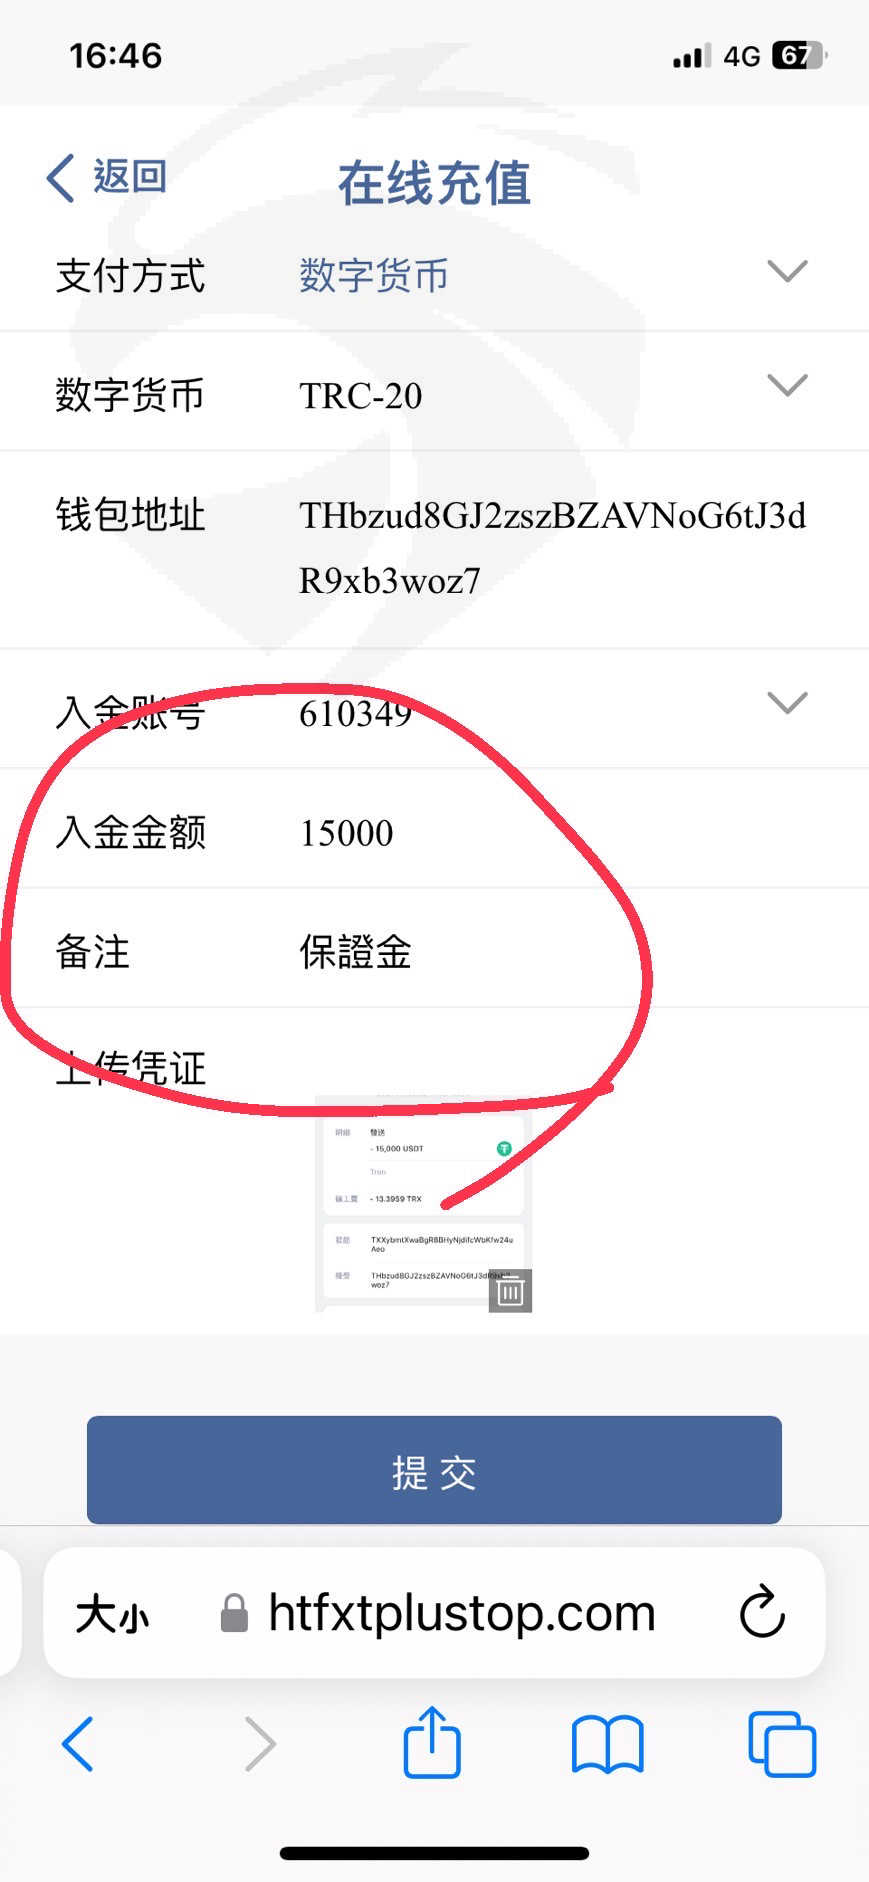The width and height of the screenshot is (869, 1882).
Task: Tap the 返回 back arrow
Action: (x=61, y=178)
